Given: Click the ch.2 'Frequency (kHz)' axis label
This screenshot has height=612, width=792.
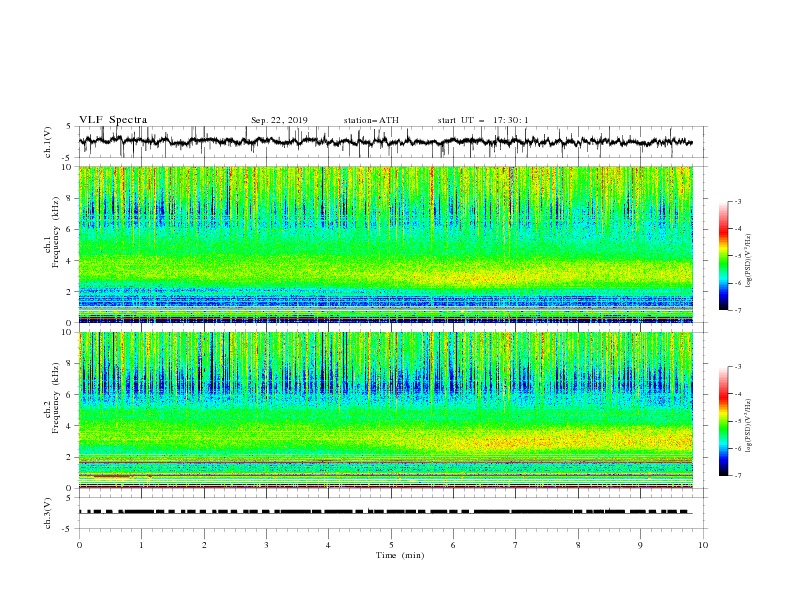Looking at the screenshot, I should coord(56,398).
